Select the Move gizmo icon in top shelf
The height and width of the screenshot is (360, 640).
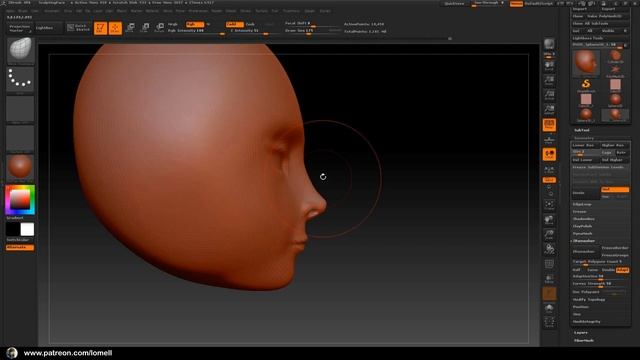(x=130, y=28)
